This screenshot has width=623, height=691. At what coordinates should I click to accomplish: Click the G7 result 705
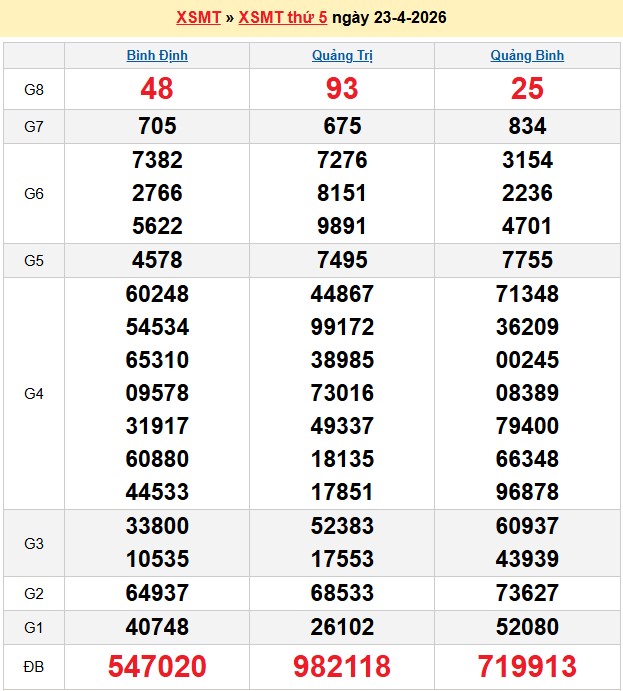pyautogui.click(x=157, y=126)
